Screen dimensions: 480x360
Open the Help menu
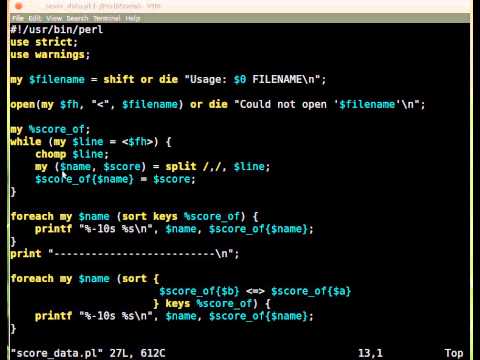pyautogui.click(x=133, y=18)
